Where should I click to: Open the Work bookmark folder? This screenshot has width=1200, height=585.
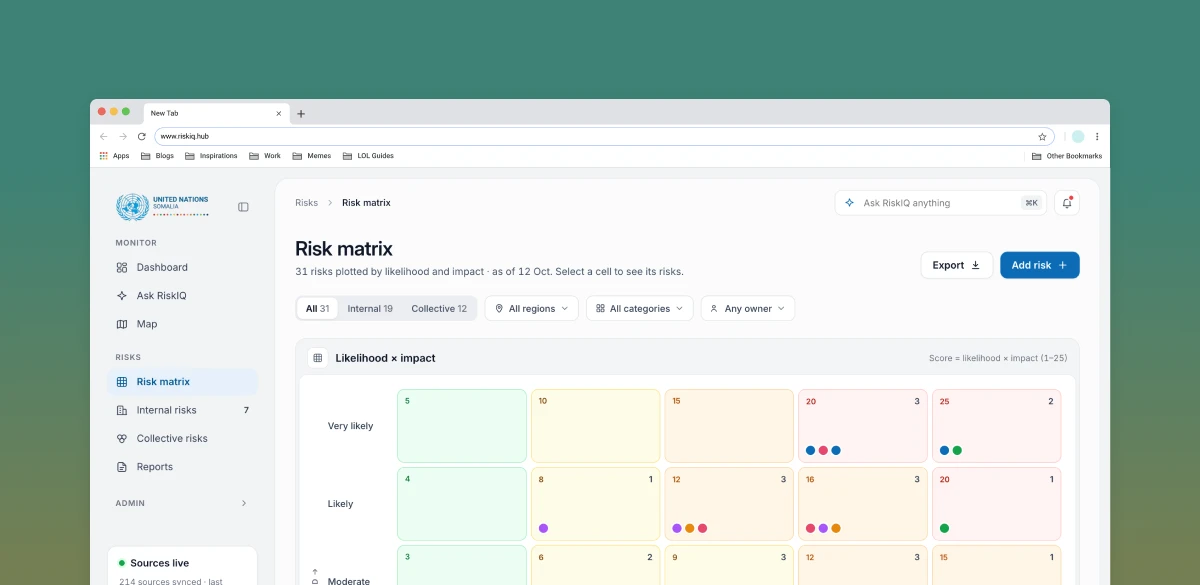coord(265,156)
